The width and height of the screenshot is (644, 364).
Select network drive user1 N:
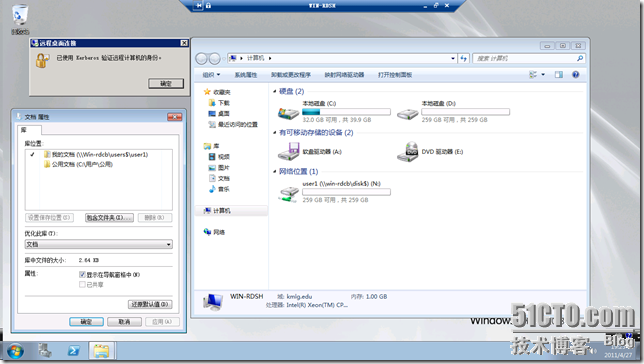point(288,193)
